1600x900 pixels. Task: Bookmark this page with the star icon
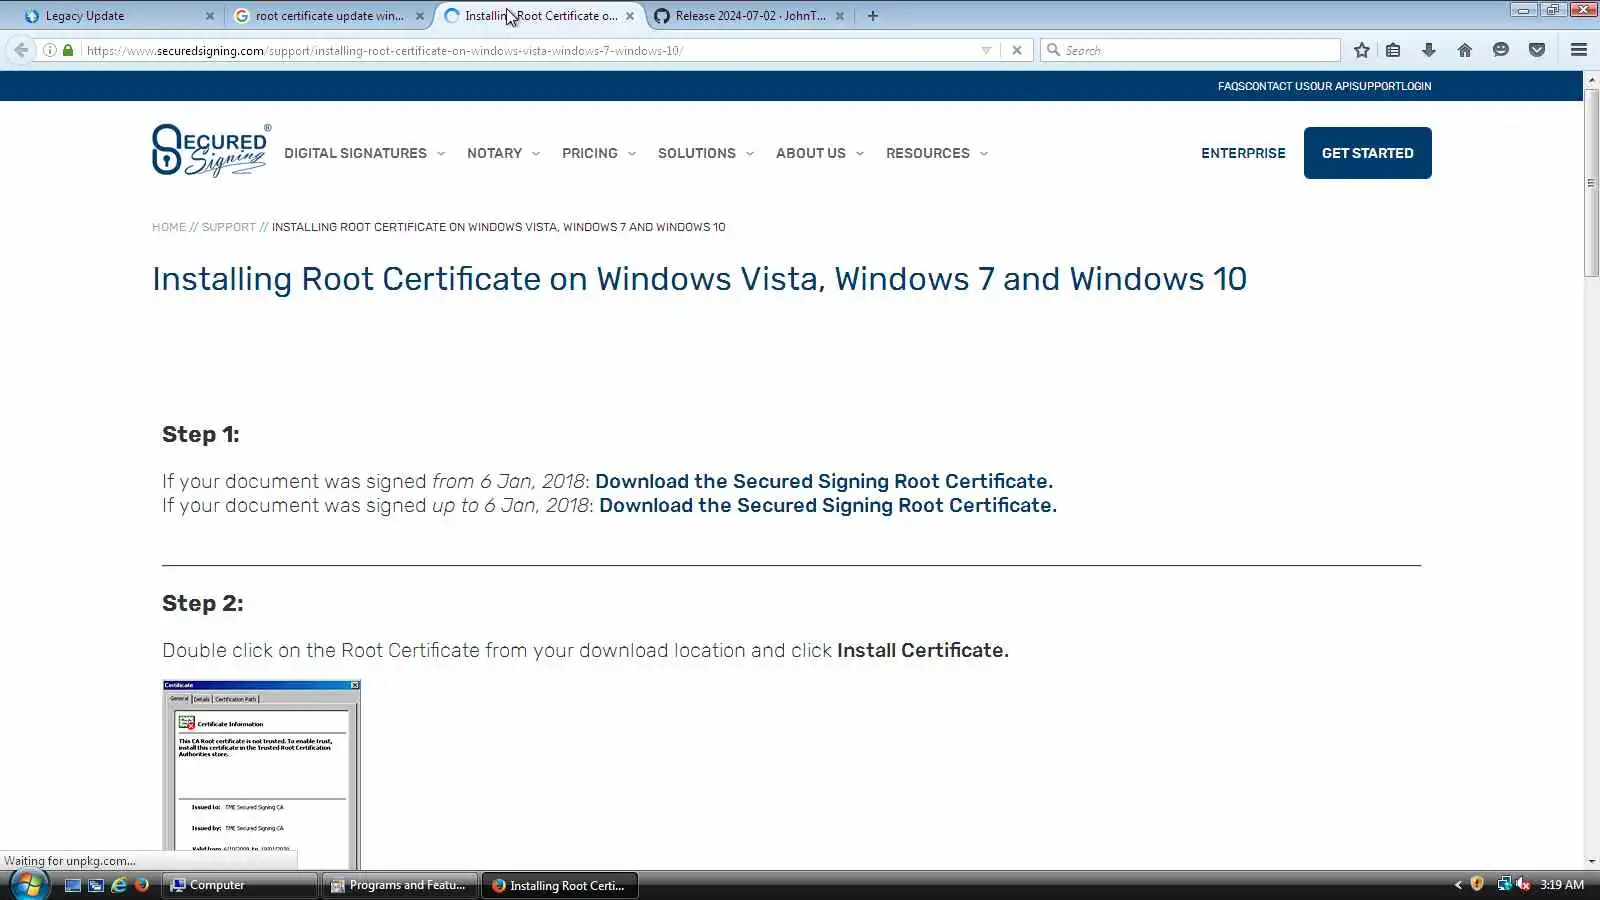tap(1362, 50)
